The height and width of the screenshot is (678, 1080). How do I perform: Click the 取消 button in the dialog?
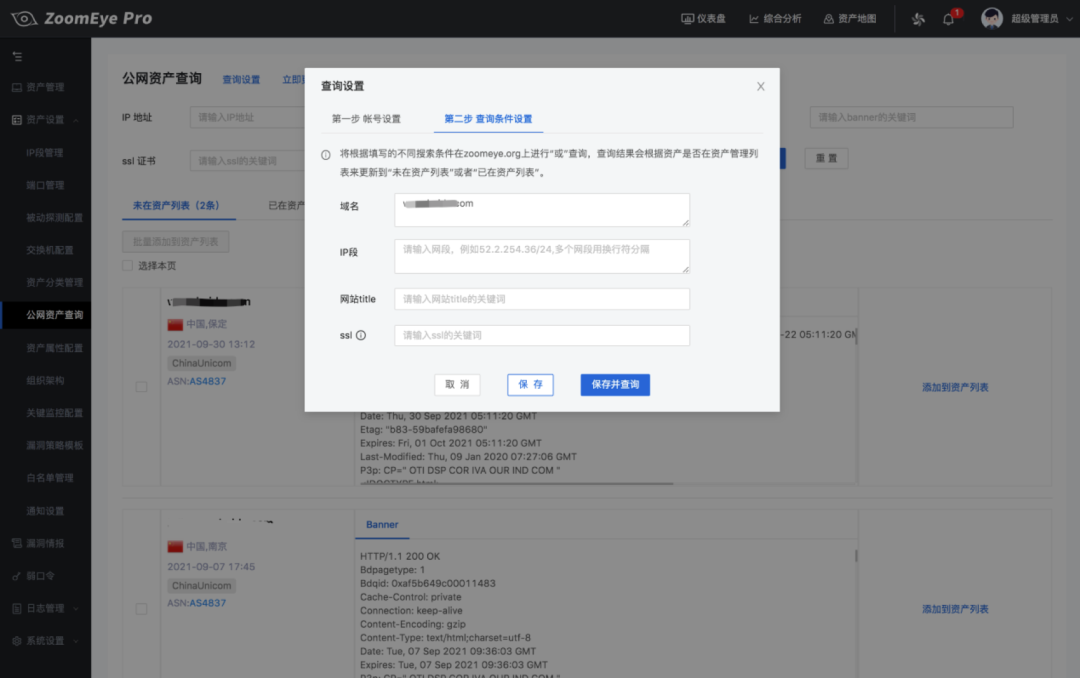(457, 384)
